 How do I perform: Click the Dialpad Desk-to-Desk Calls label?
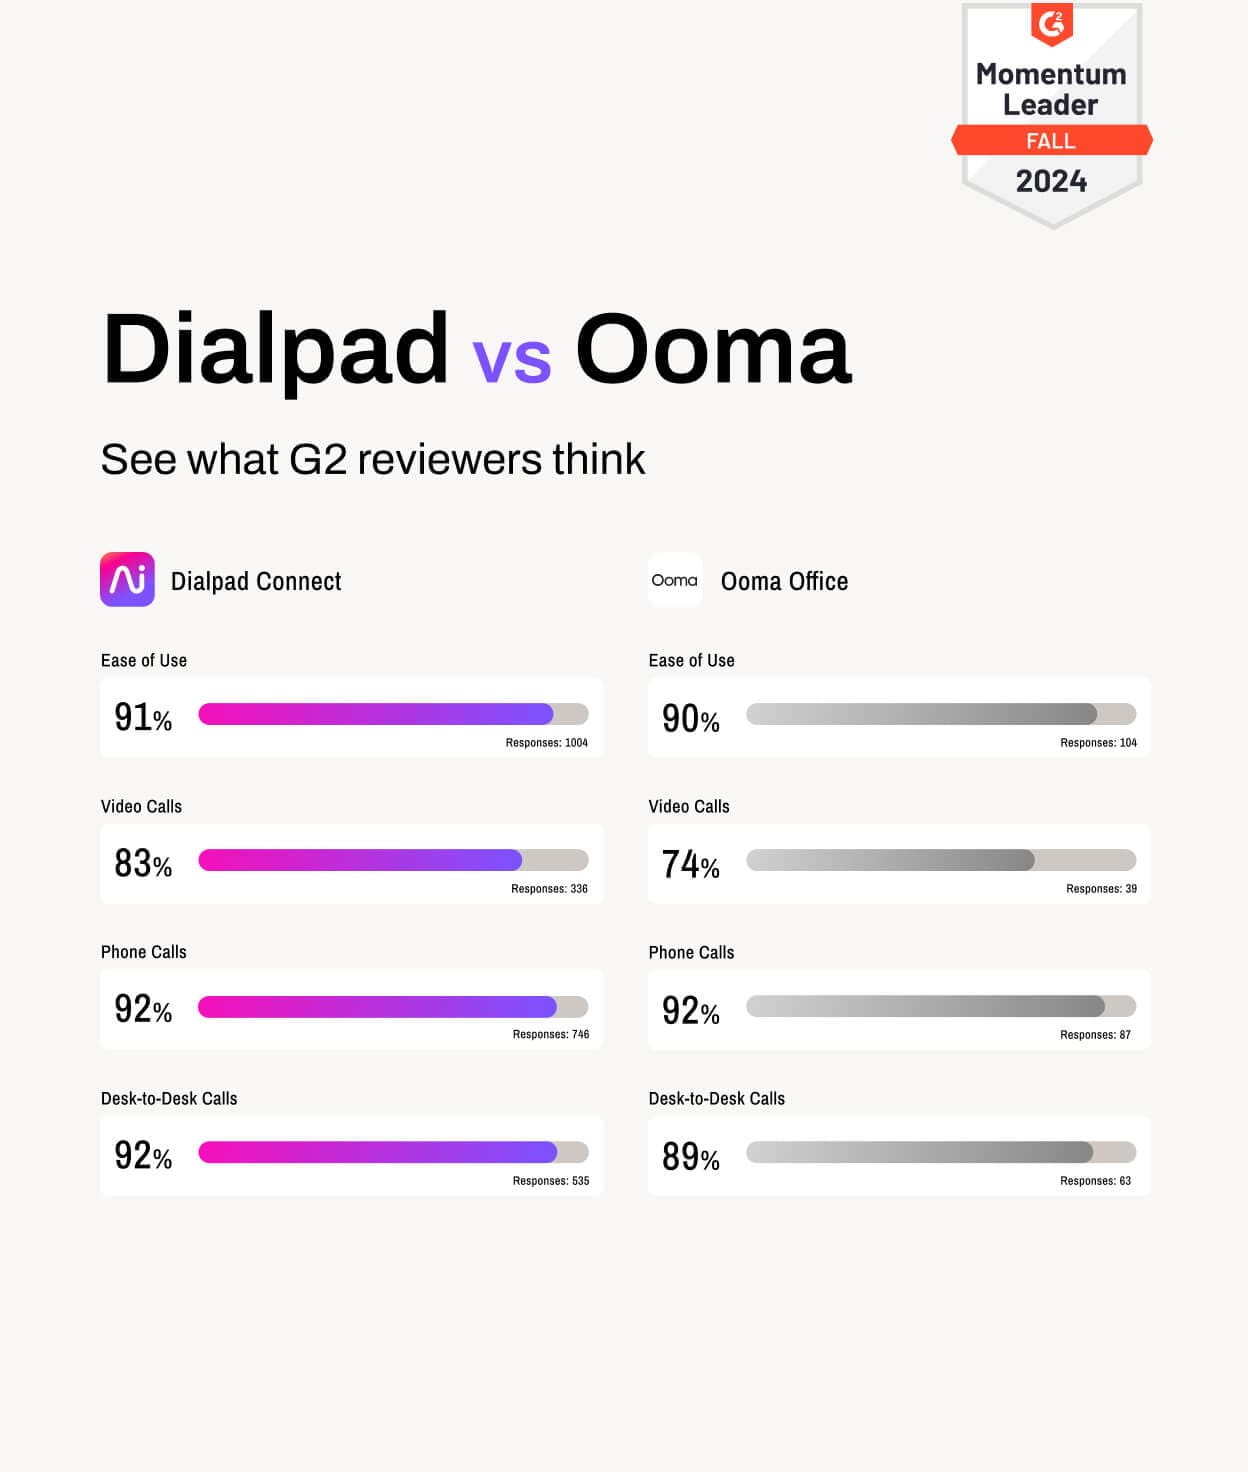[169, 1098]
